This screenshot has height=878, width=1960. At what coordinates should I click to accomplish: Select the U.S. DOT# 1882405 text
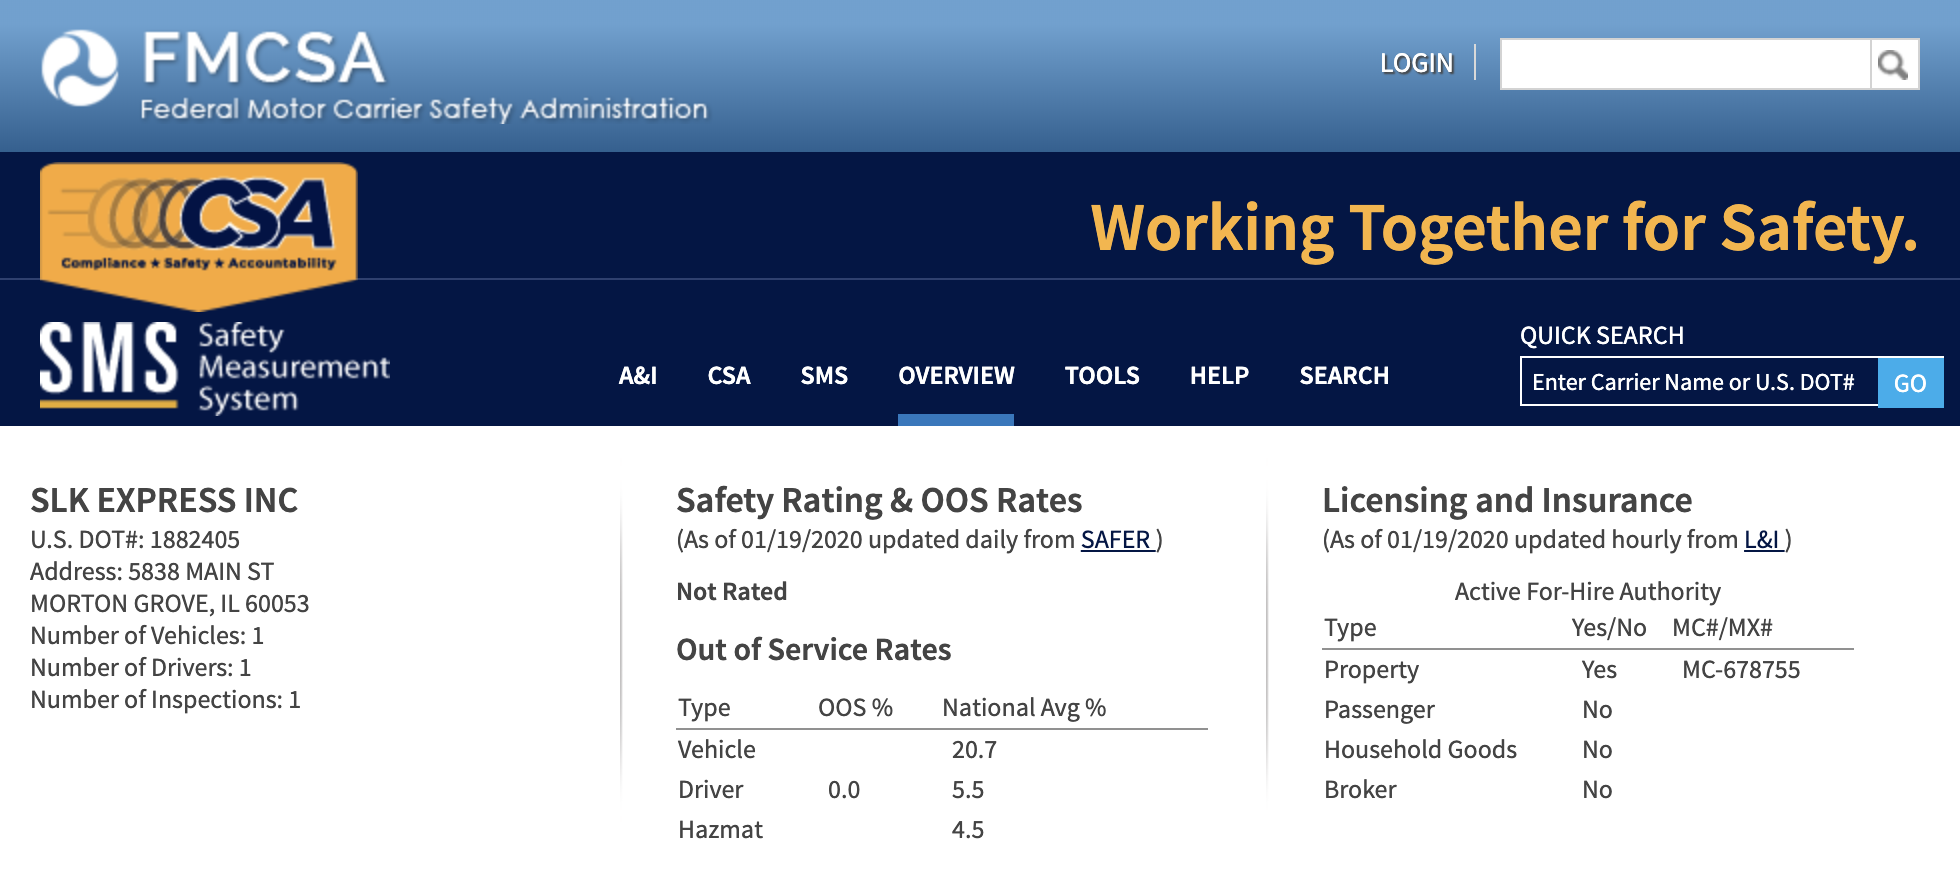135,540
